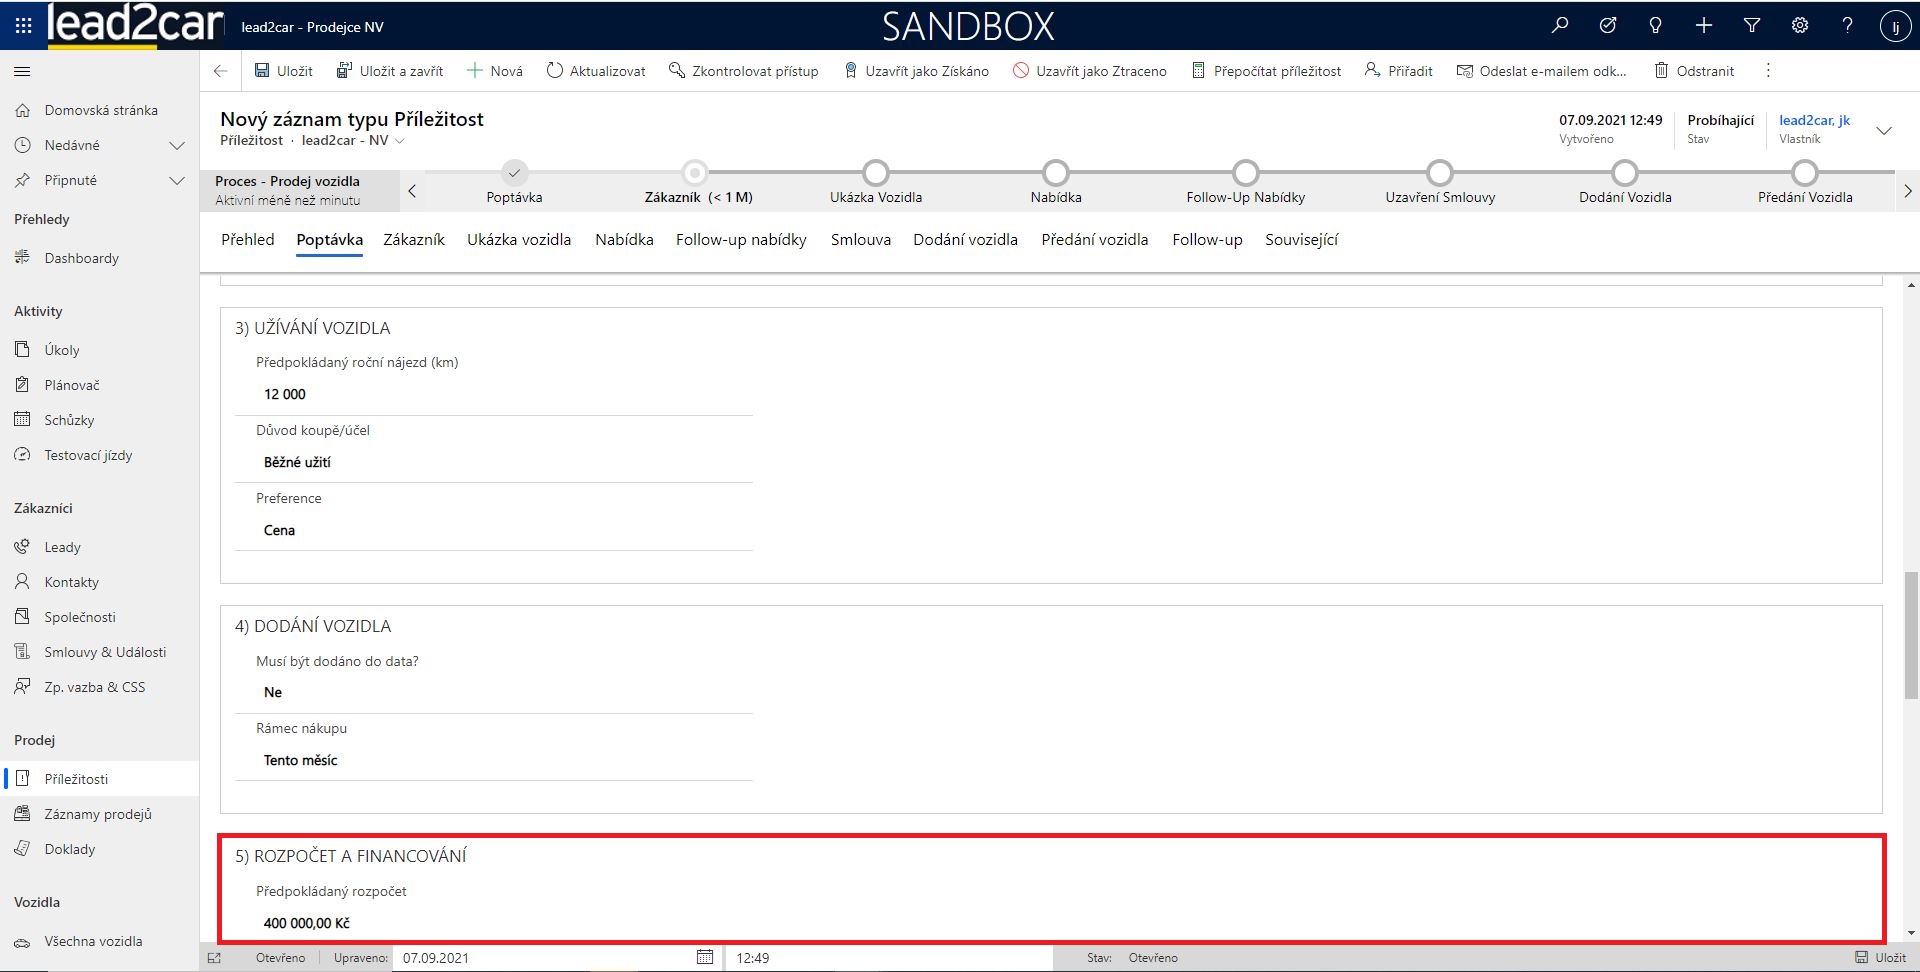Click the help question mark icon
1920x972 pixels.
[1847, 26]
